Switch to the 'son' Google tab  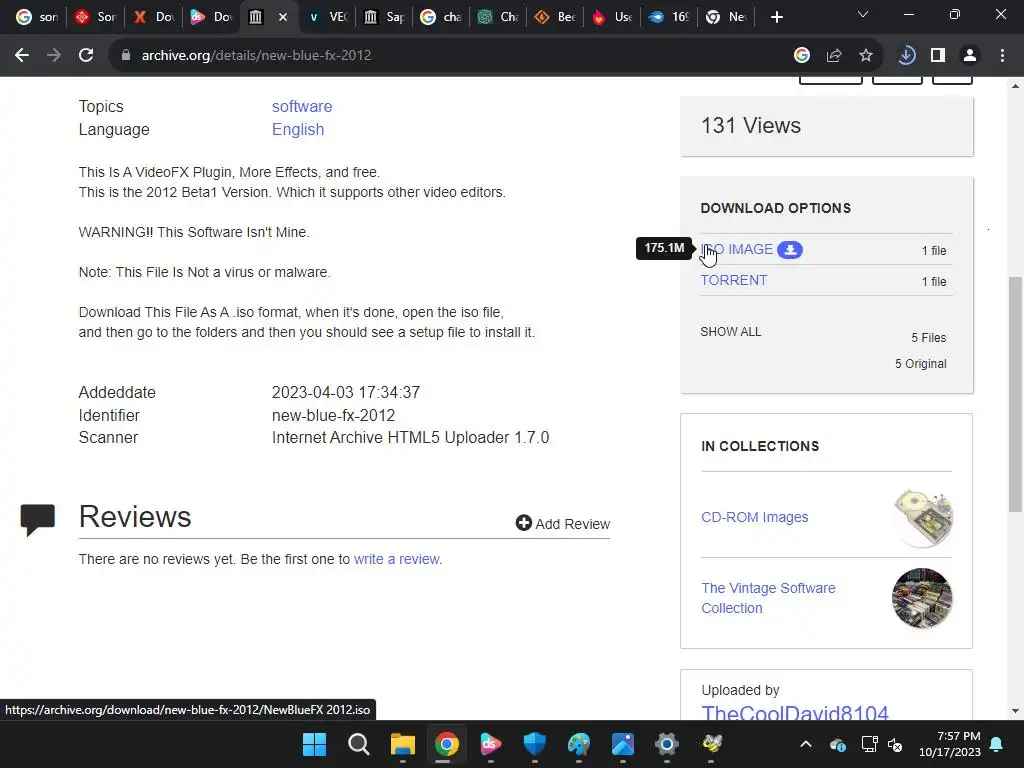[x=37, y=17]
